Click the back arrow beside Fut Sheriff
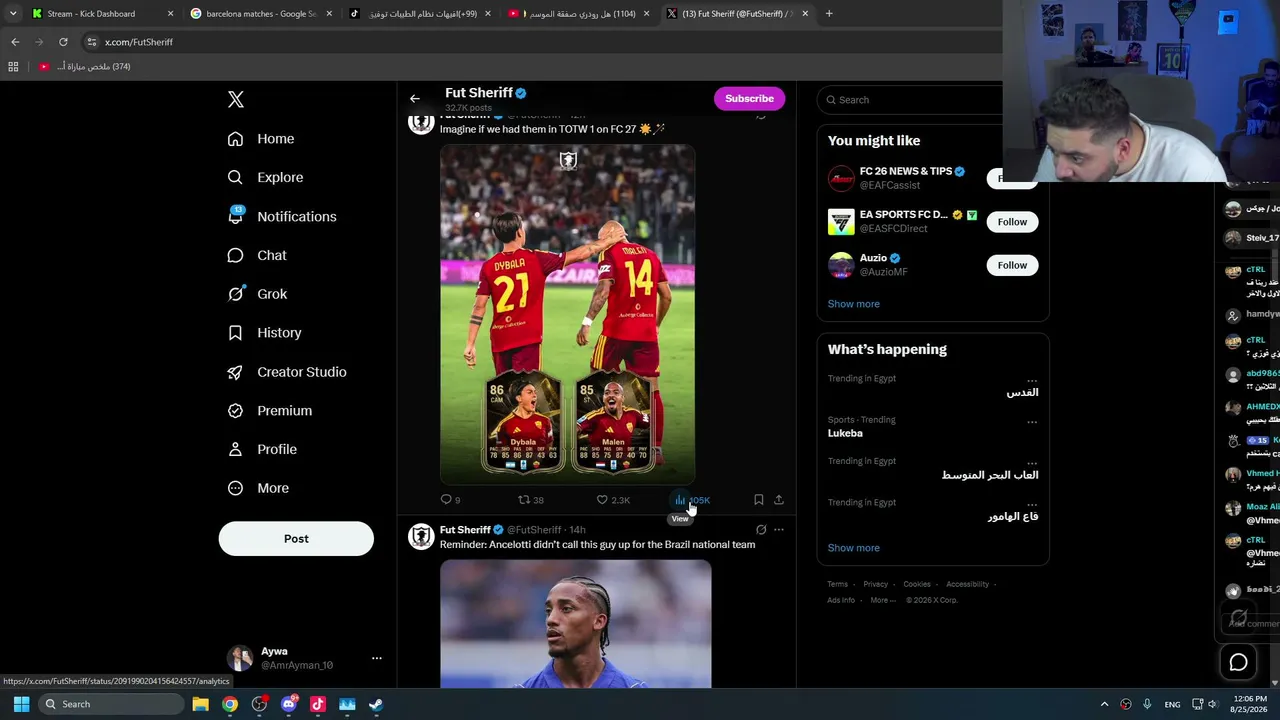The image size is (1280, 720). (415, 99)
